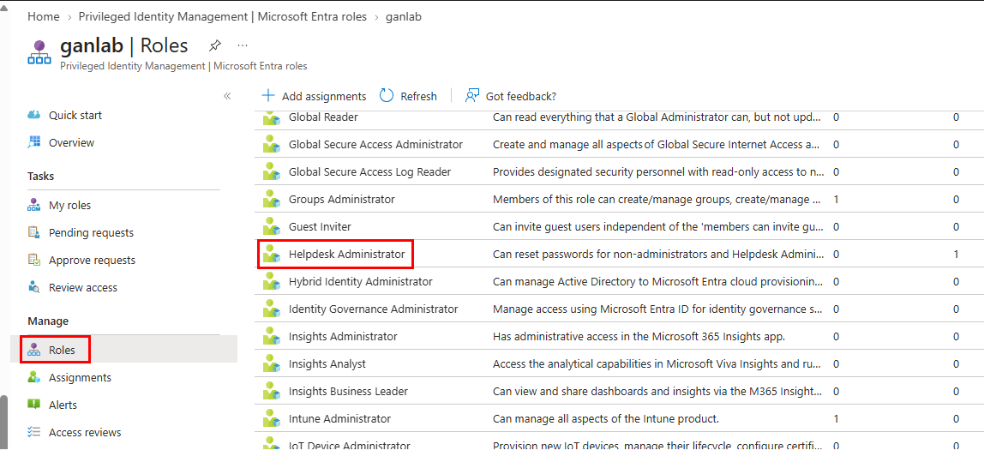Click Global Secure Access Log Reader icon
This screenshot has height=450, width=984.
coord(271,171)
